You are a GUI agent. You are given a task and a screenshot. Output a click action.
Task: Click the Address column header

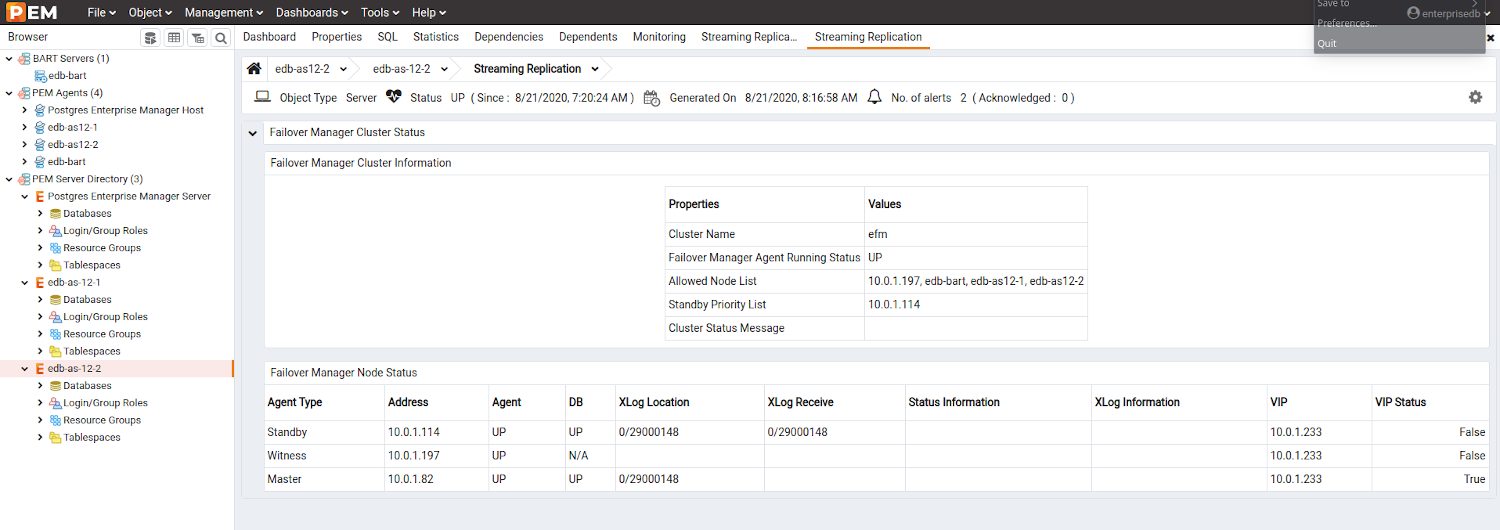click(436, 402)
